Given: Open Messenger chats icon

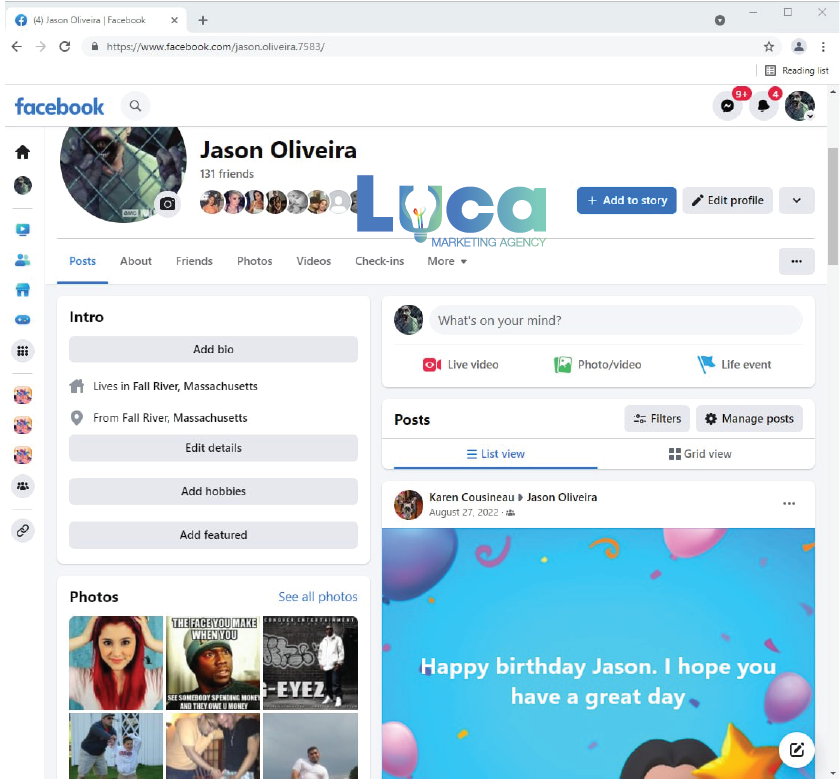Looking at the screenshot, I should coord(727,106).
